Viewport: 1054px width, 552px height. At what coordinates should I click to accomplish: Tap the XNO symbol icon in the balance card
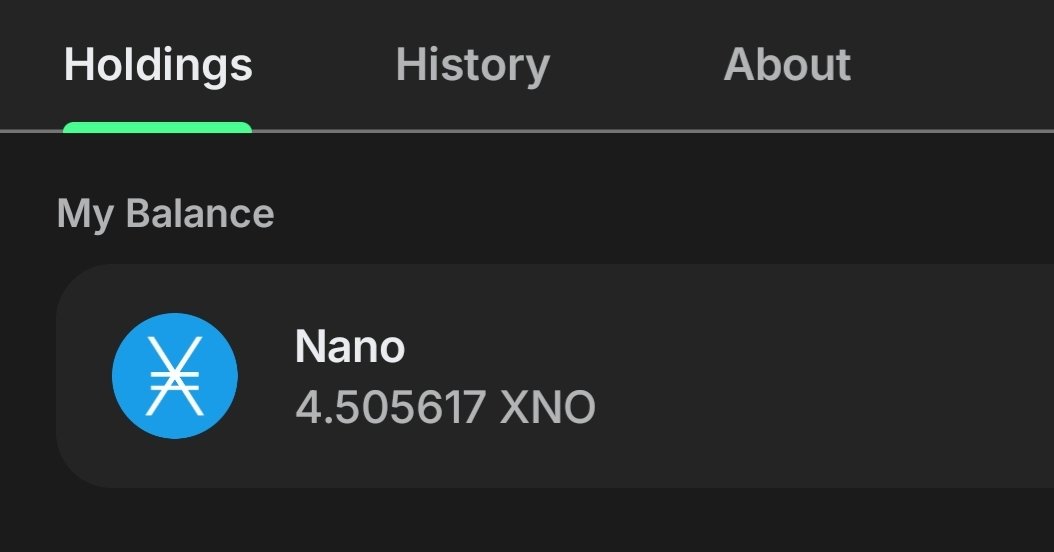pos(174,376)
